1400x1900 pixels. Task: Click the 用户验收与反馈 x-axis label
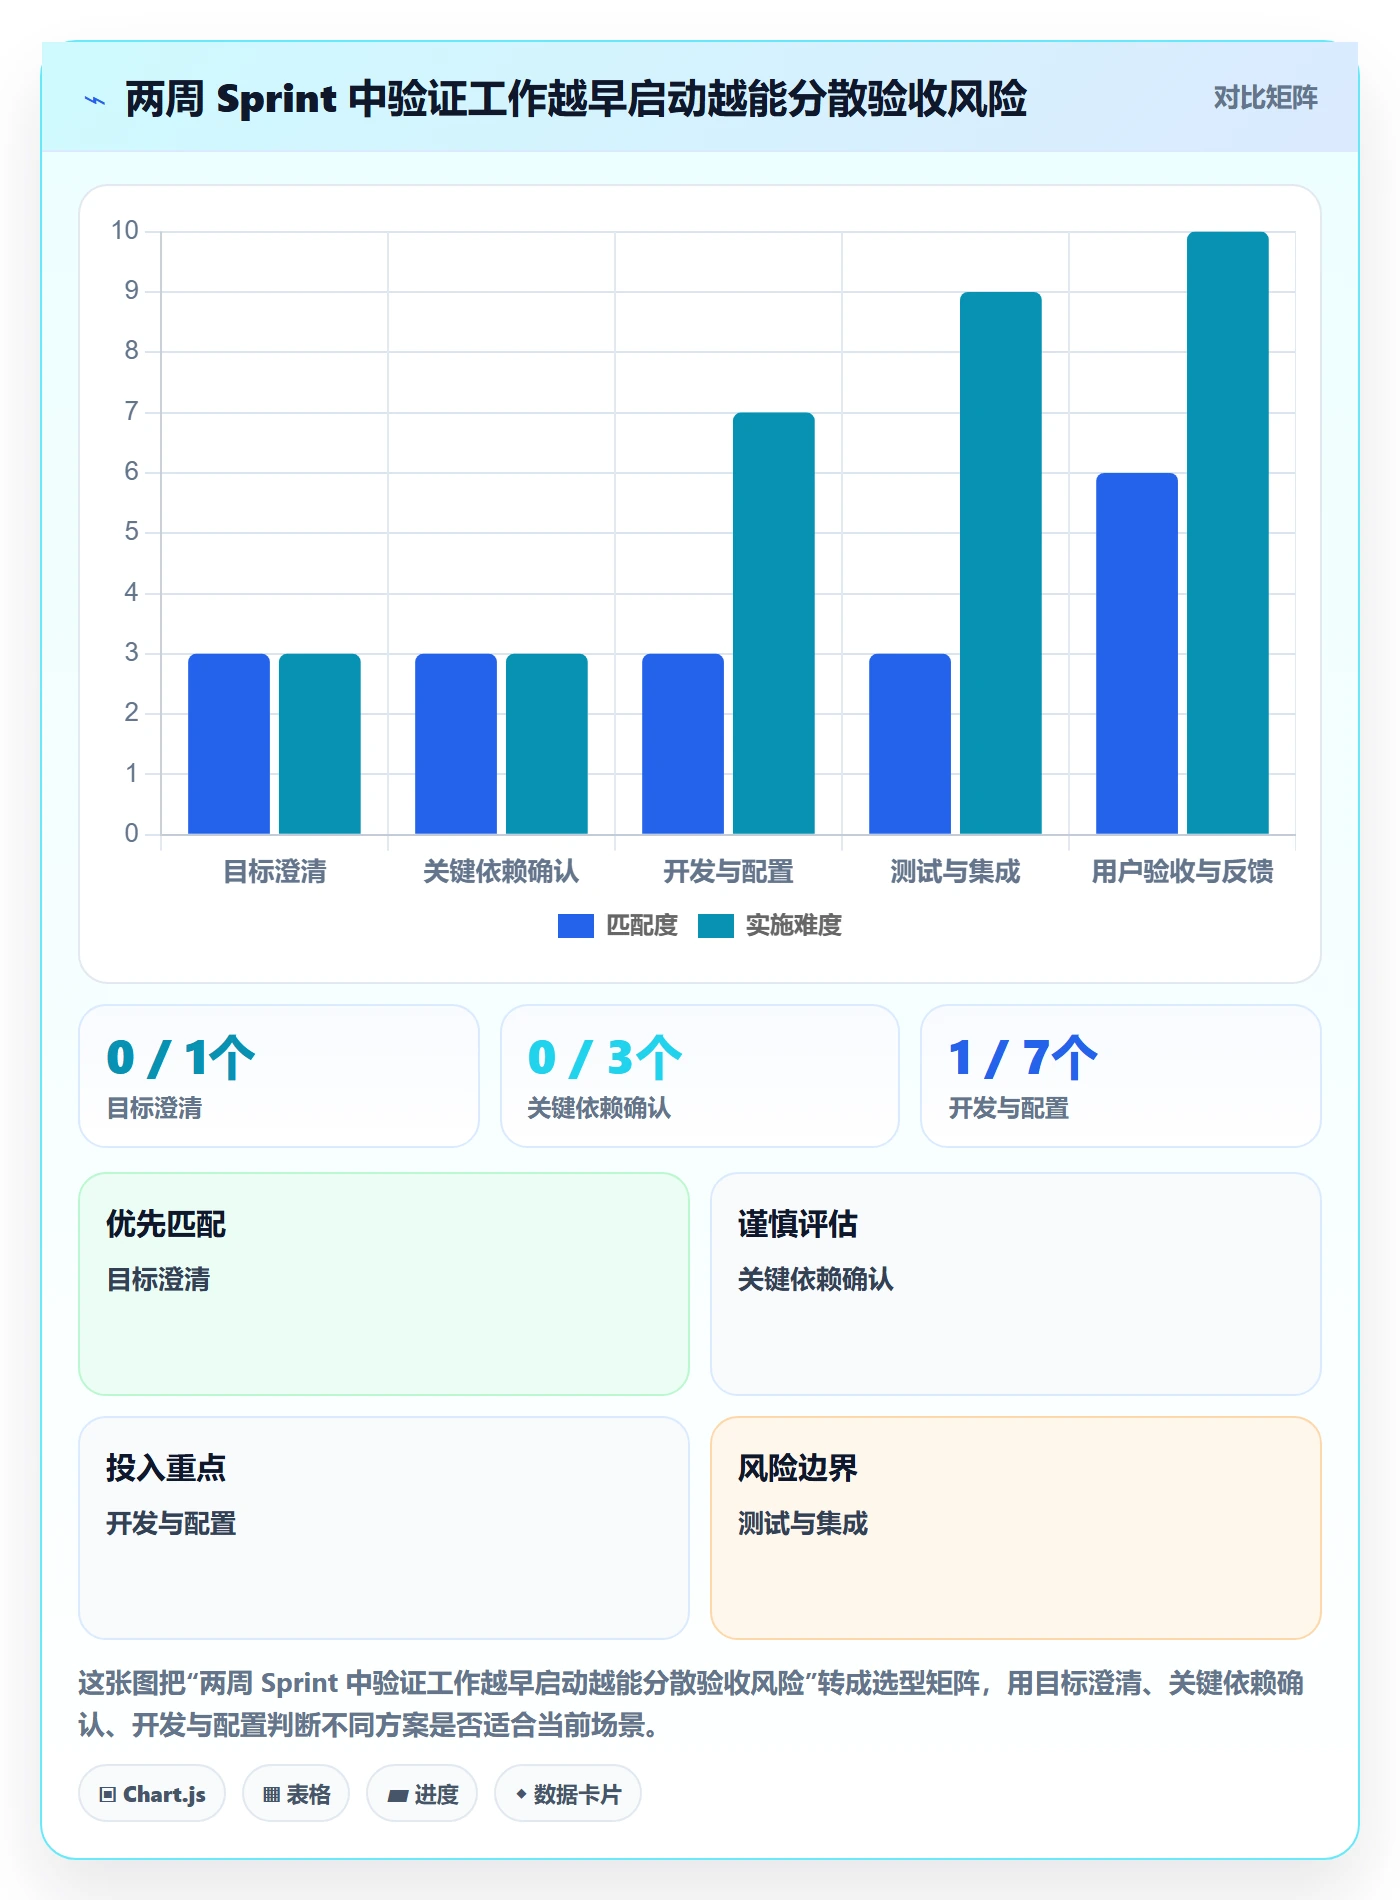(1183, 872)
